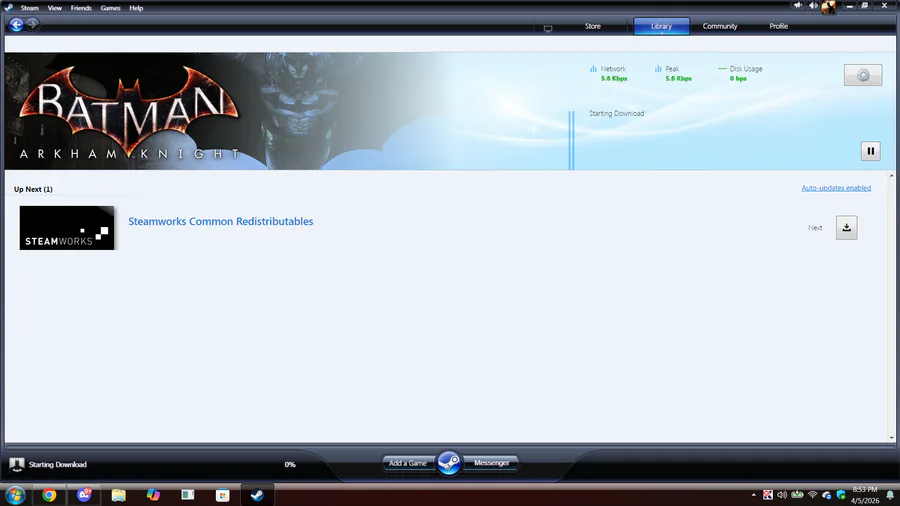The width and height of the screenshot is (900, 506).
Task: Switch to the Community tab
Action: click(x=720, y=26)
